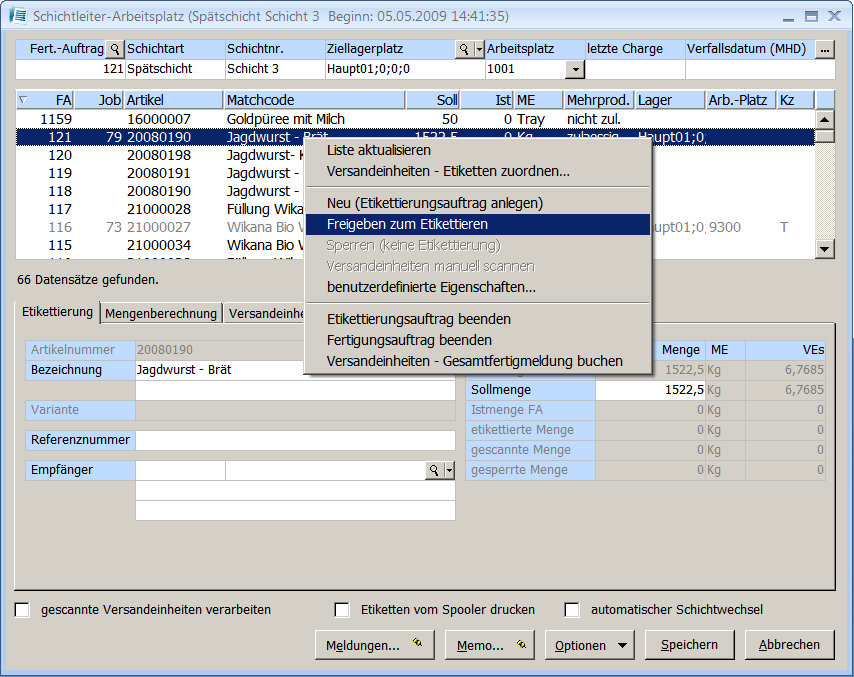Click into the Referenznummer input field
Viewport: 854px width, 677px height.
coord(295,440)
